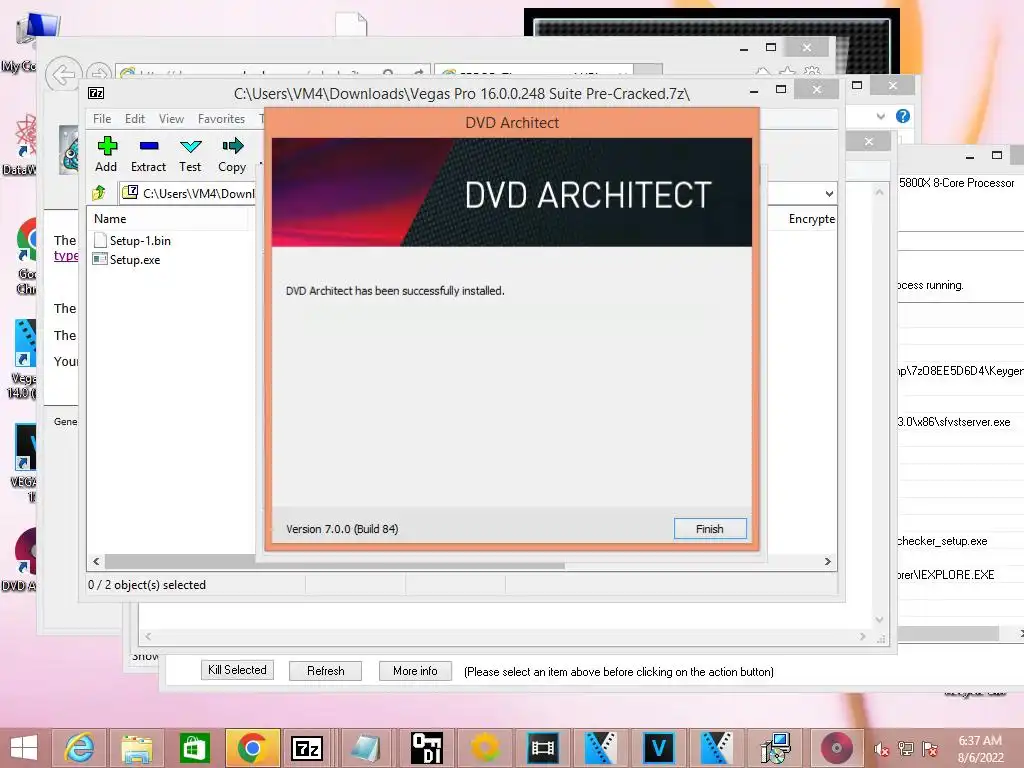The image size is (1024, 768).
Task: Expand the chevron next to the help icon
Action: [x=880, y=116]
